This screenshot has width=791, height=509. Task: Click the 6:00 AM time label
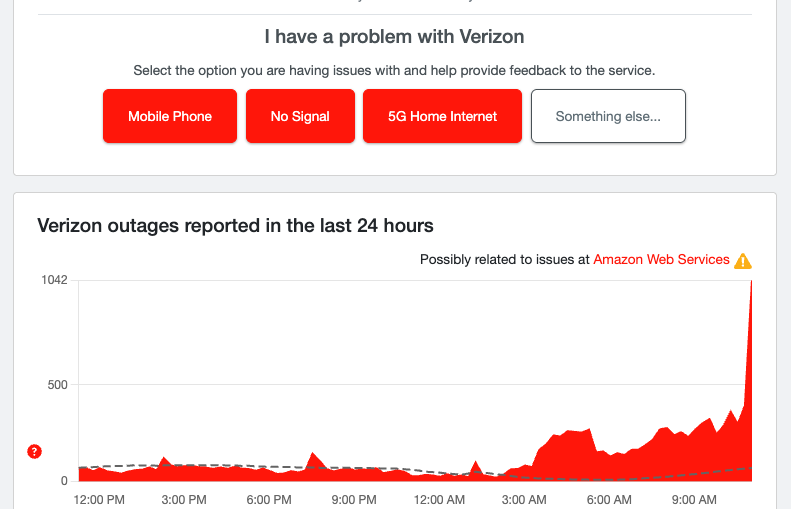(x=609, y=498)
